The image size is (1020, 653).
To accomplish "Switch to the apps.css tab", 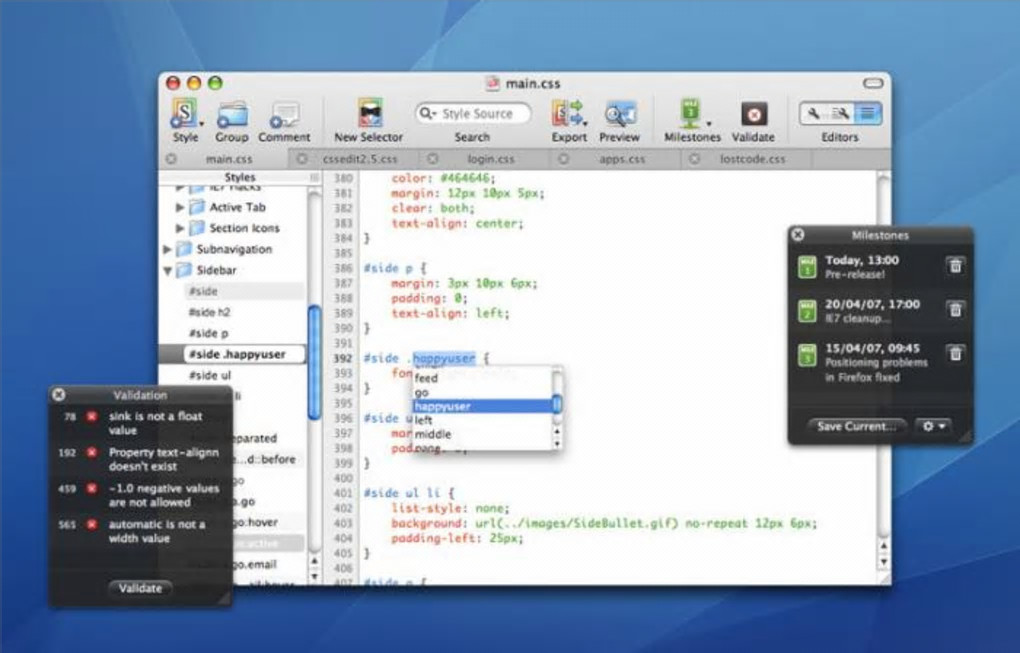I will (622, 159).
